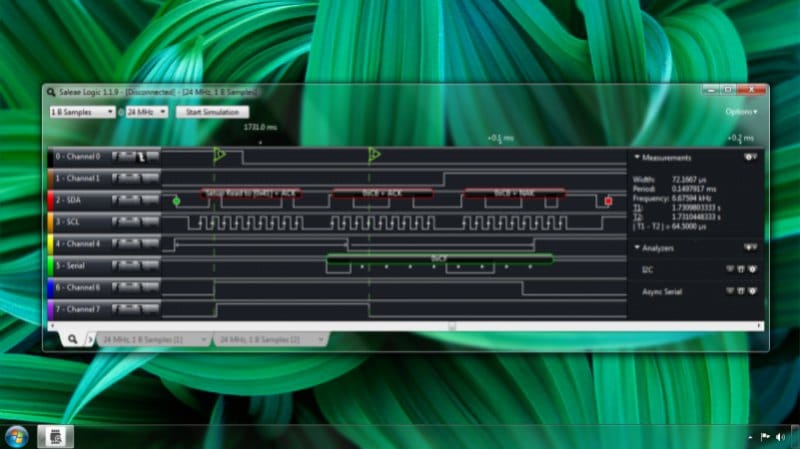The height and width of the screenshot is (449, 800).
Task: Click the +0.1 ms time ruler label
Action: coord(501,138)
